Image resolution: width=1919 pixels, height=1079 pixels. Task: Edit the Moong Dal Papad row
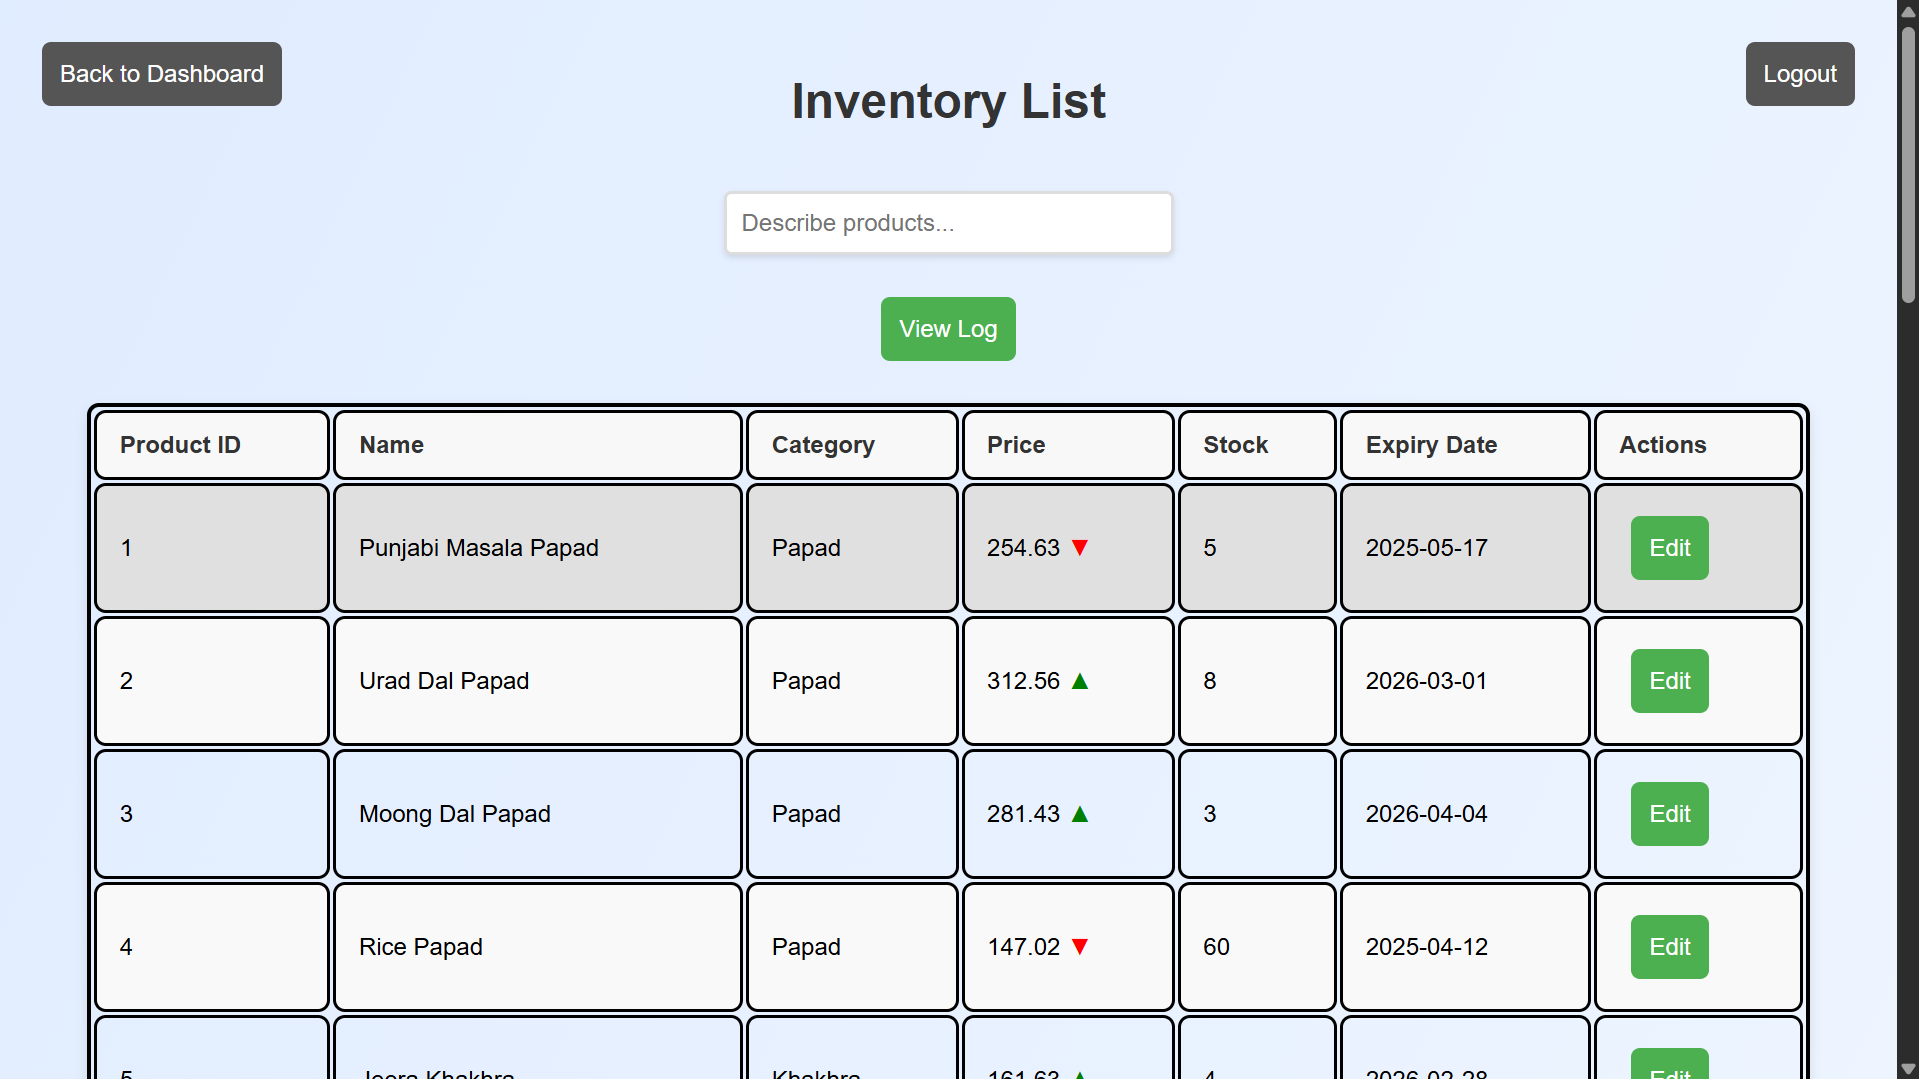[x=1669, y=814]
